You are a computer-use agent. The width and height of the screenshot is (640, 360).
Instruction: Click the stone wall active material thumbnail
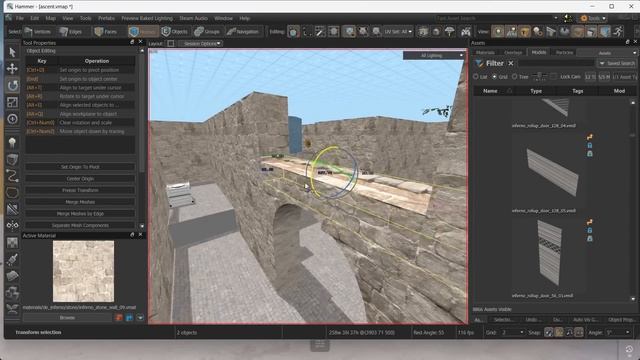[84, 271]
